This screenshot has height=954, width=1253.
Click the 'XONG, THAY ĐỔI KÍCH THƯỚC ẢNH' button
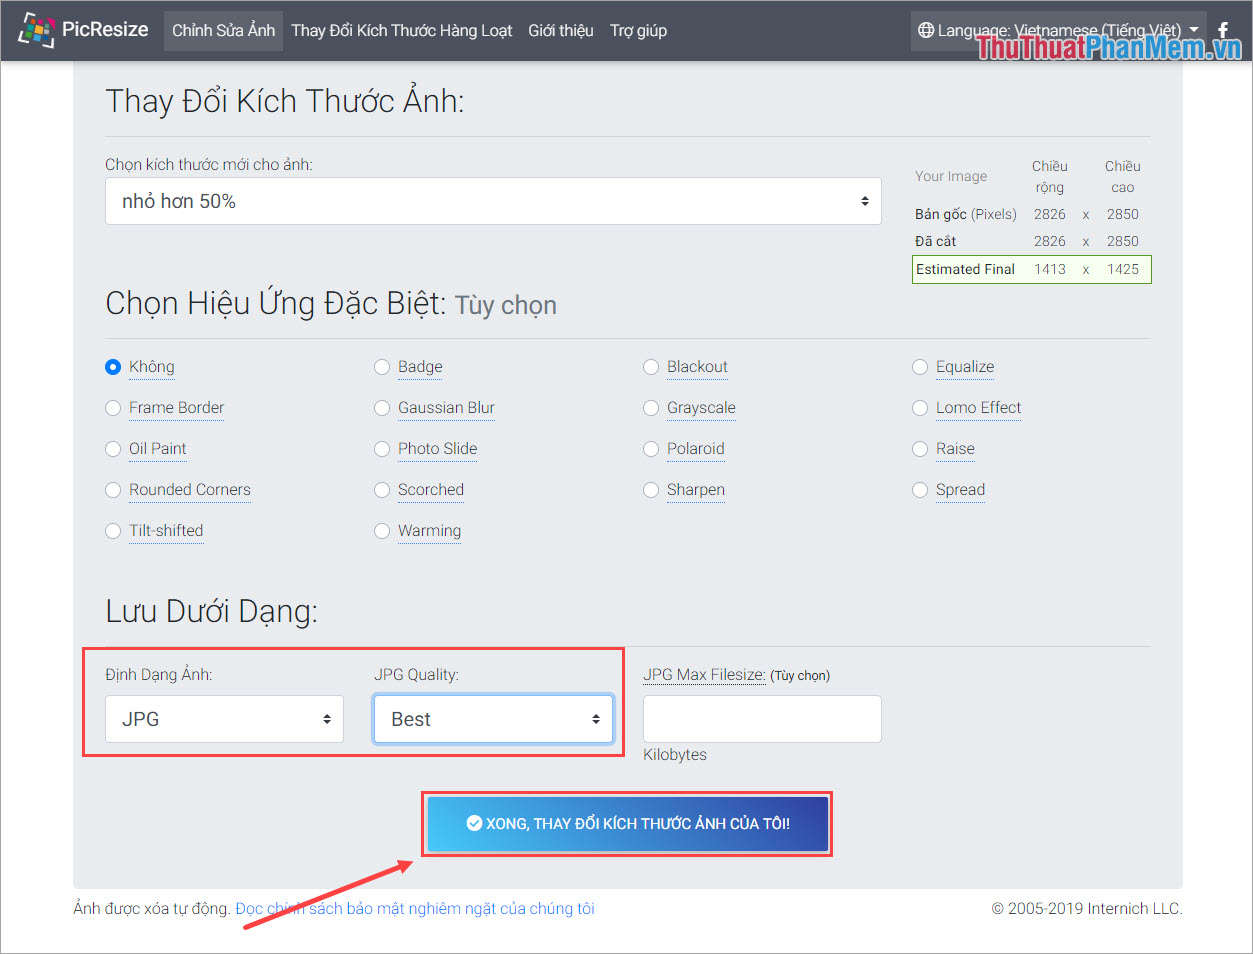tap(627, 822)
